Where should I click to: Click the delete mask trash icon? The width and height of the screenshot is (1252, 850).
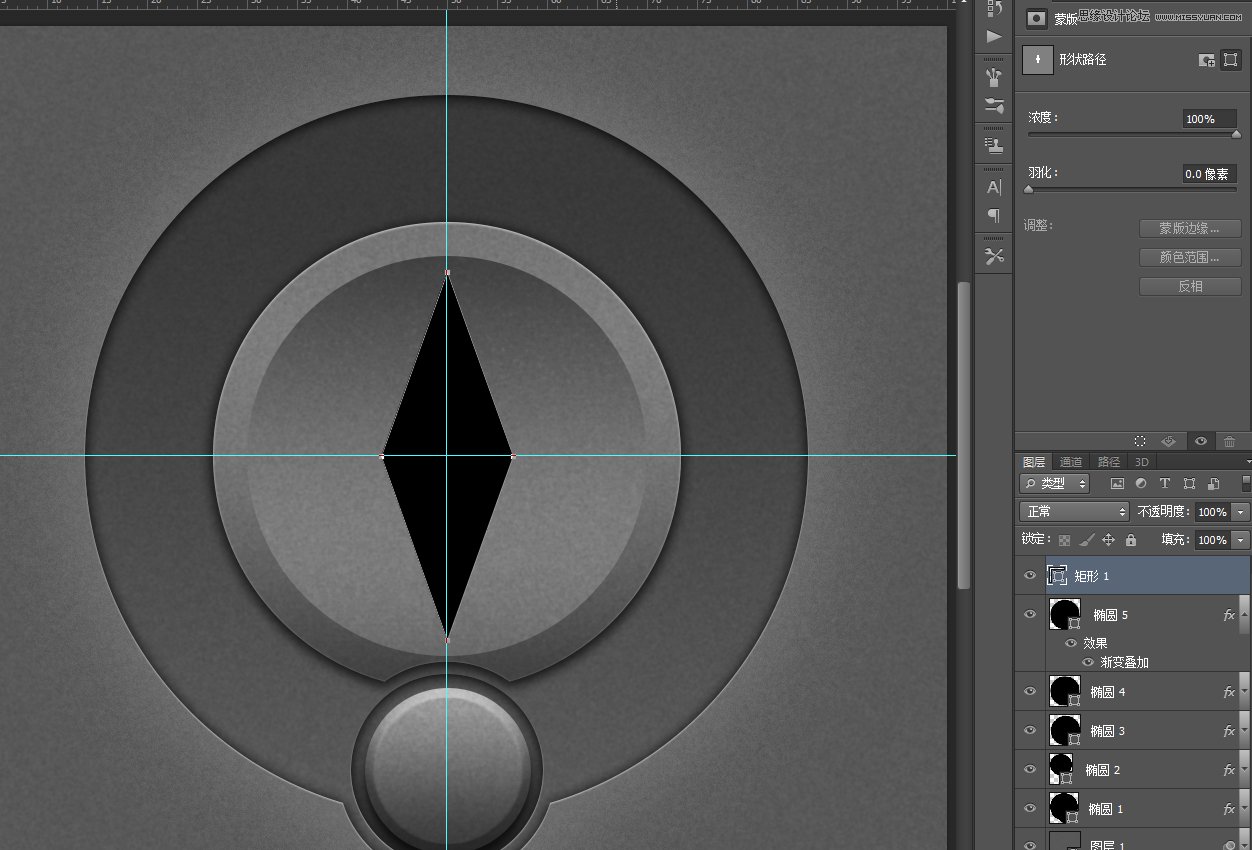(x=1230, y=441)
